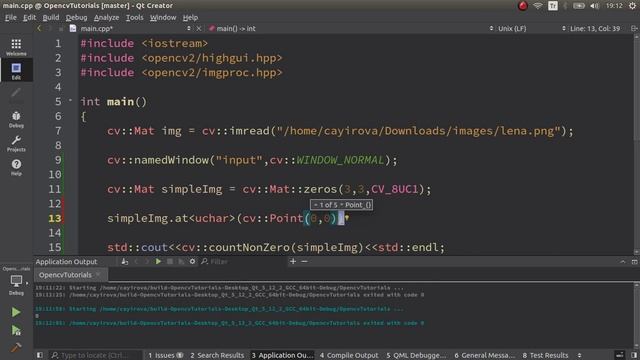Click the Type to locate search field
Viewport: 640px width, 360px height.
pyautogui.click(x=96, y=355)
